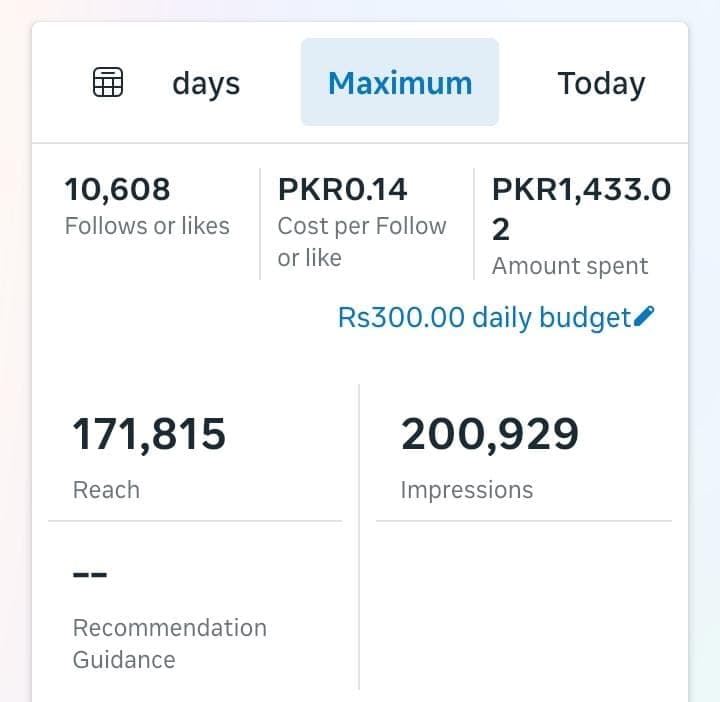The width and height of the screenshot is (720, 702).
Task: Click the PKR1,433.02 amount figure
Action: click(581, 208)
